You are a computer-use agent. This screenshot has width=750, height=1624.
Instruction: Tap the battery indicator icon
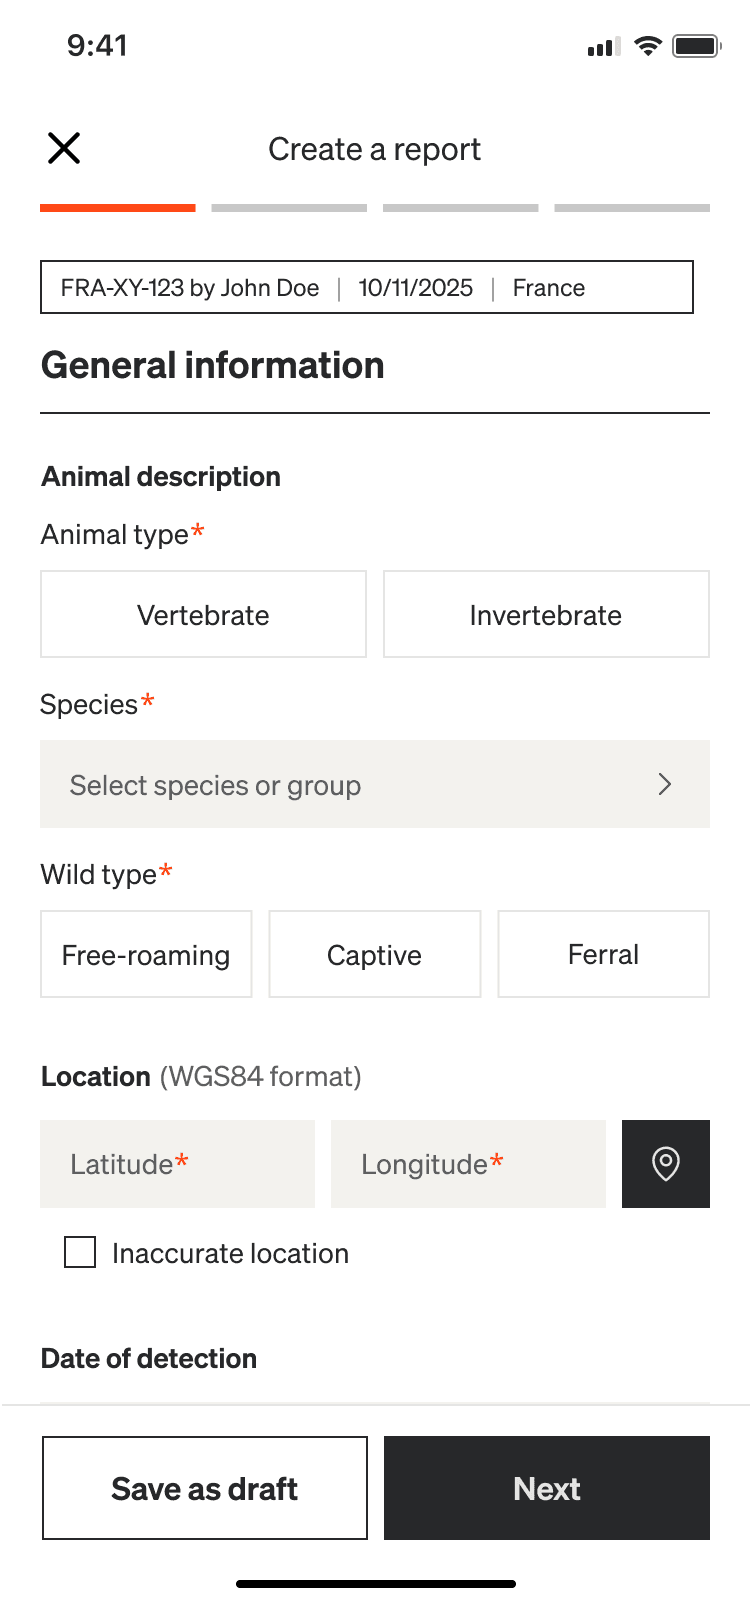696,46
